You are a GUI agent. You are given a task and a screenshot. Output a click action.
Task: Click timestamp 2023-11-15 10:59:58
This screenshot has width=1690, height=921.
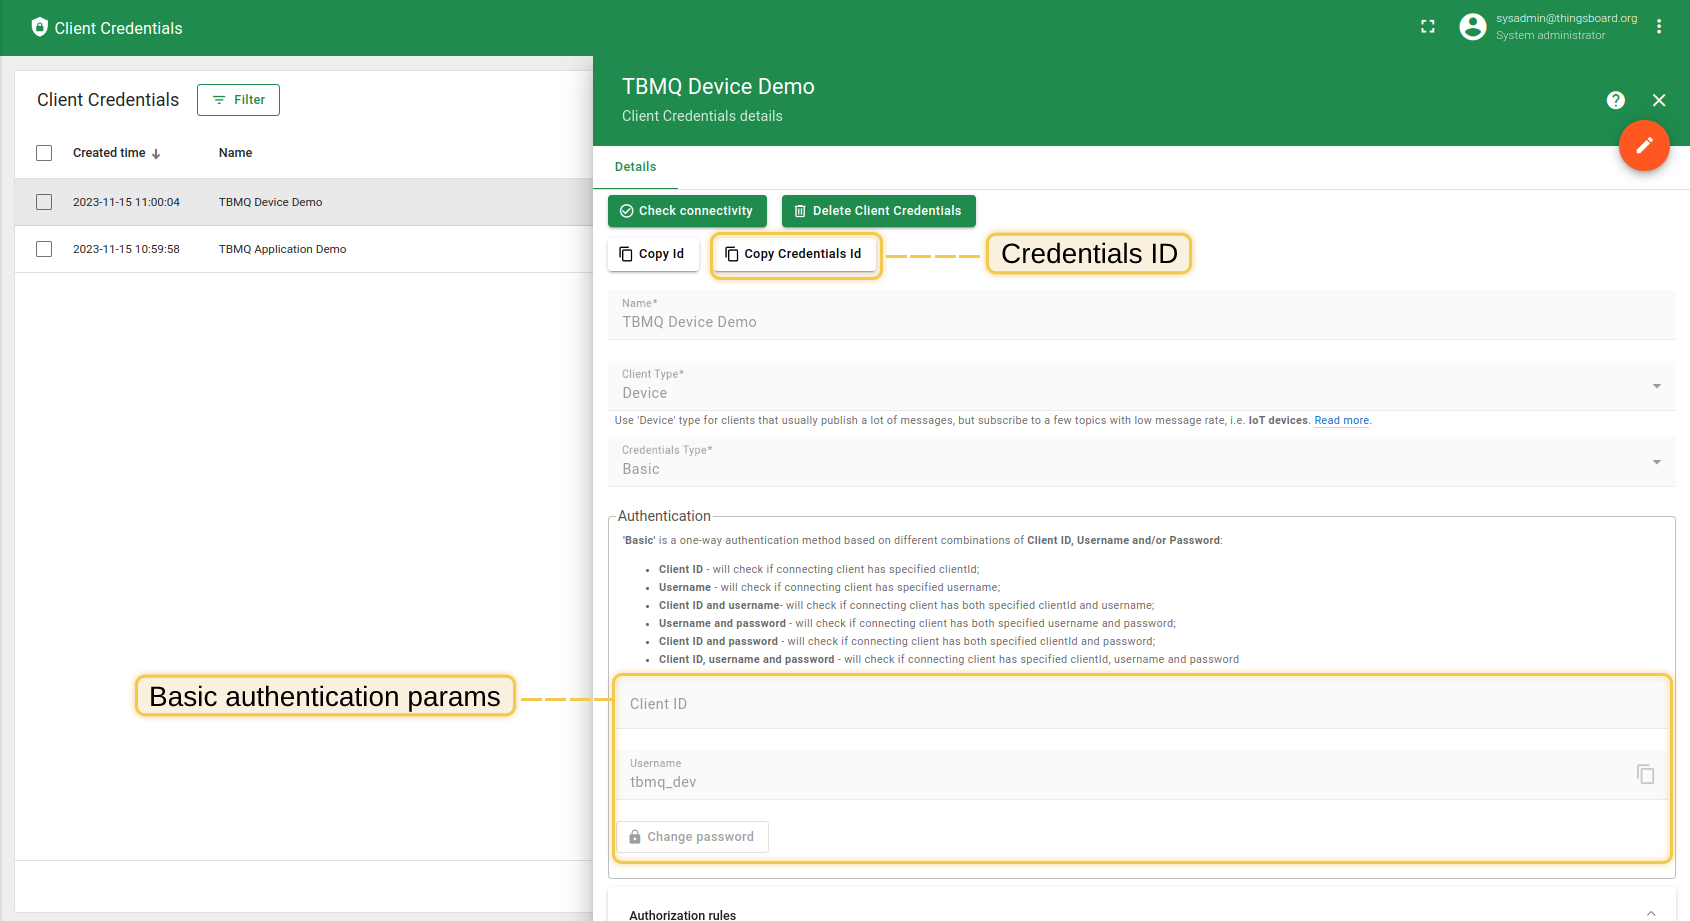pyautogui.click(x=126, y=249)
